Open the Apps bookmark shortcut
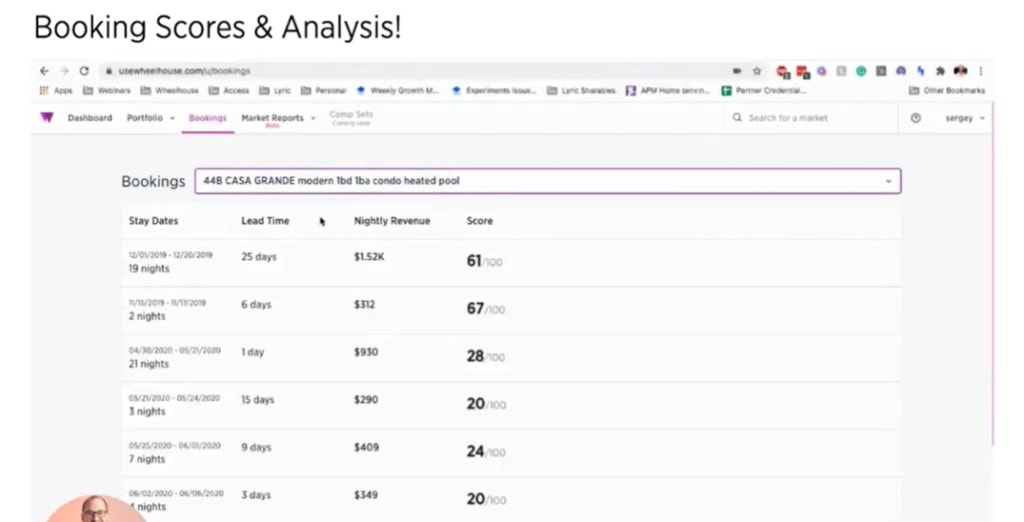 (x=56, y=90)
